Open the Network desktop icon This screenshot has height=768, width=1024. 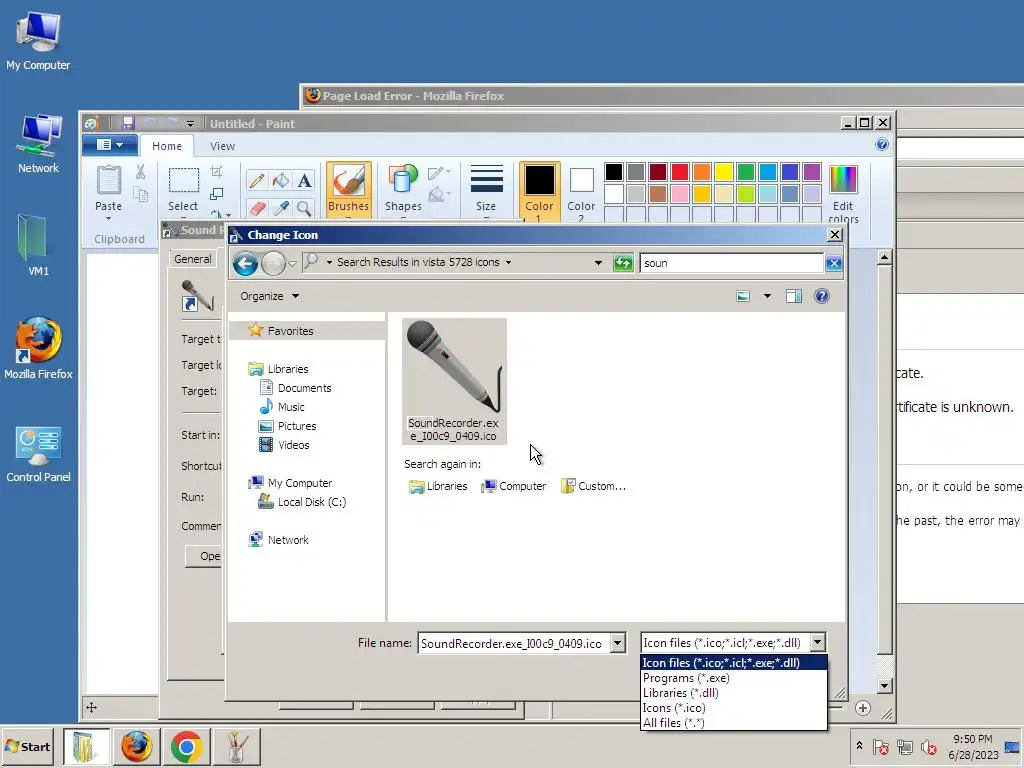pyautogui.click(x=38, y=144)
